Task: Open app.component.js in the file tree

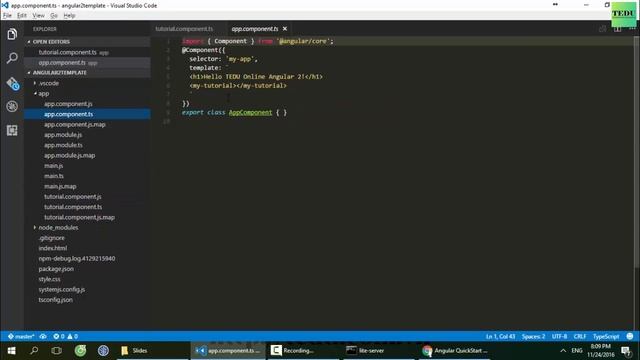Action: [68, 104]
